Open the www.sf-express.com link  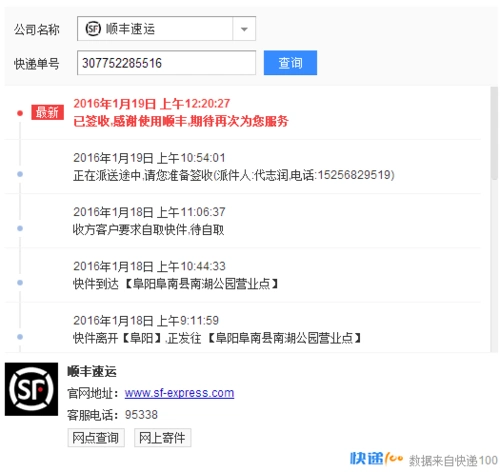point(179,393)
